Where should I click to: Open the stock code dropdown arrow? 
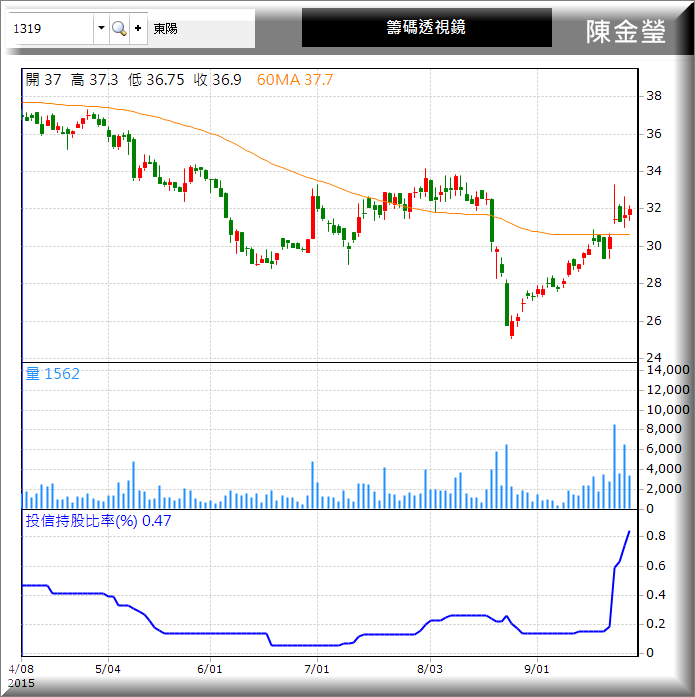[x=101, y=29]
